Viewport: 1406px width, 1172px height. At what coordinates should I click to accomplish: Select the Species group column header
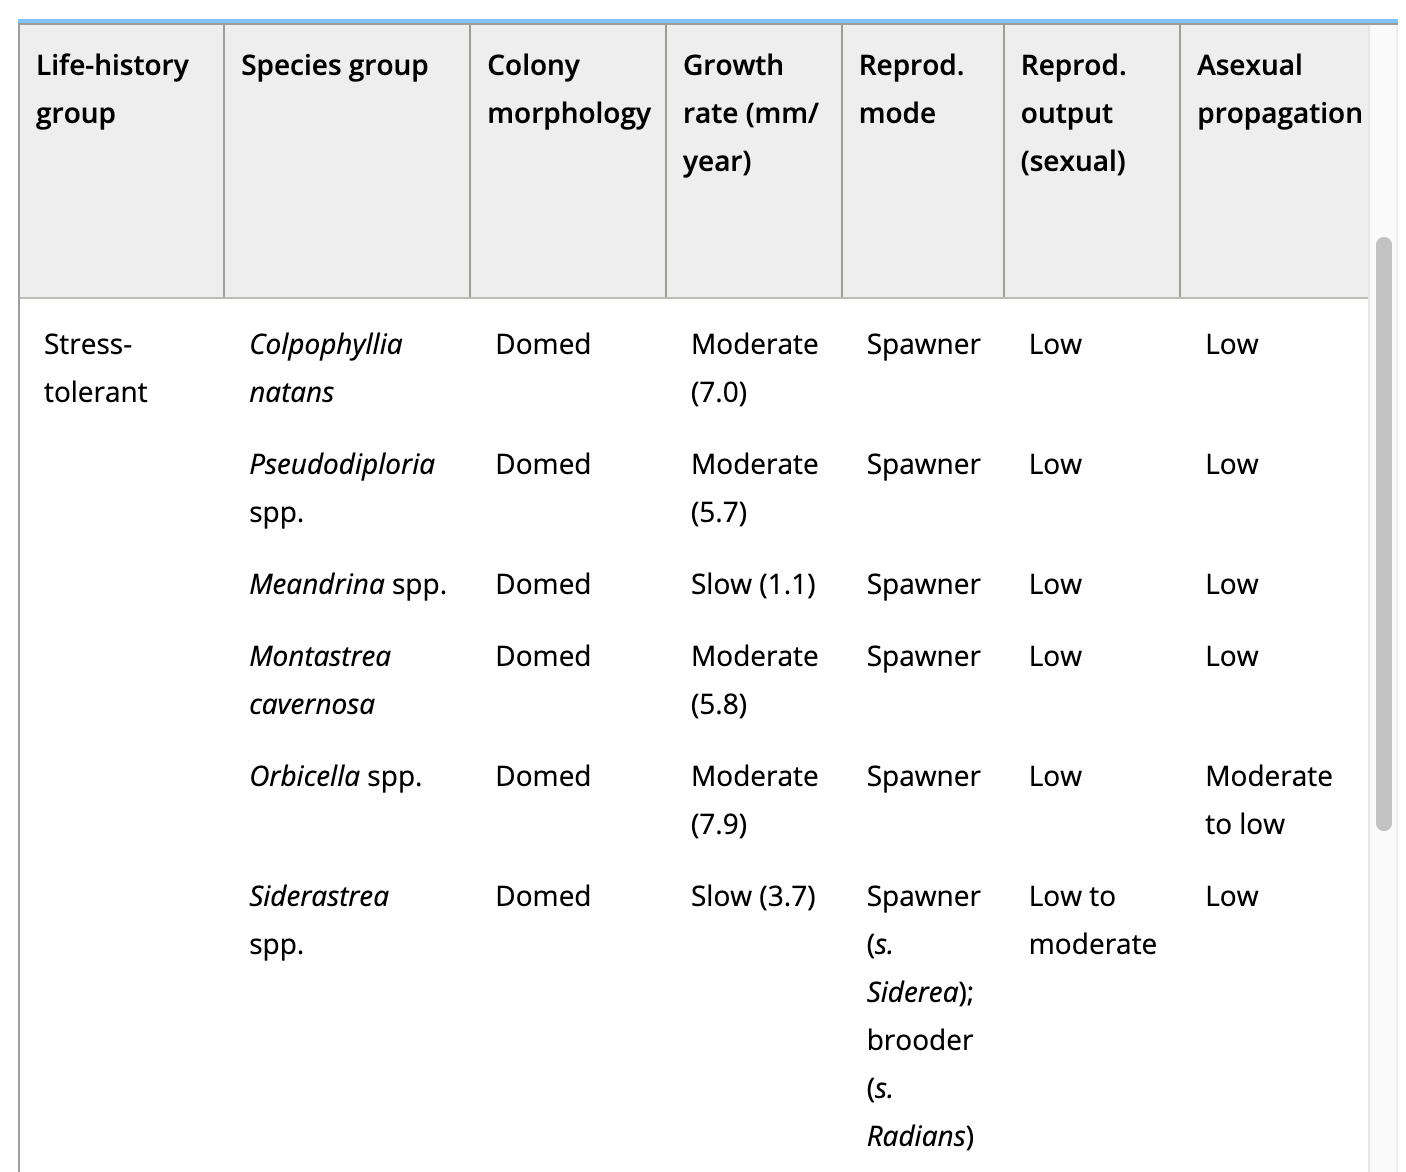(x=347, y=161)
